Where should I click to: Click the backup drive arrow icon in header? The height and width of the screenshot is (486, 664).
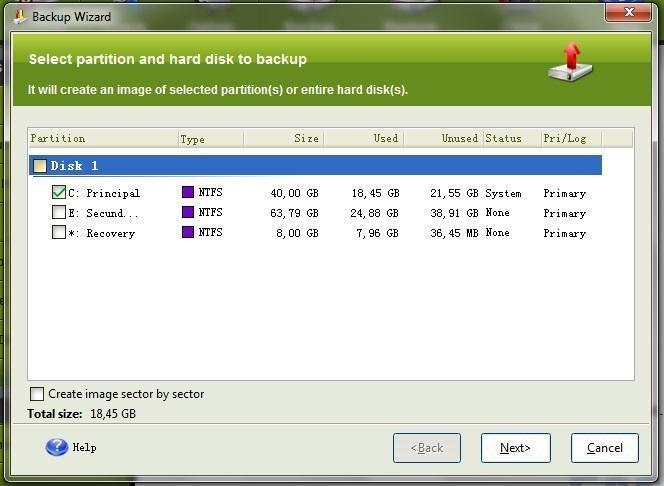[570, 62]
